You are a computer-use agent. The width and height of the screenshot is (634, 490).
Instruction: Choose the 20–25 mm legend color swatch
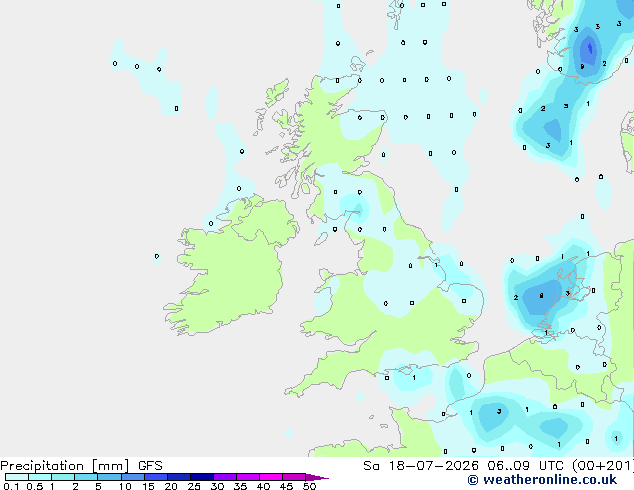tap(179, 477)
